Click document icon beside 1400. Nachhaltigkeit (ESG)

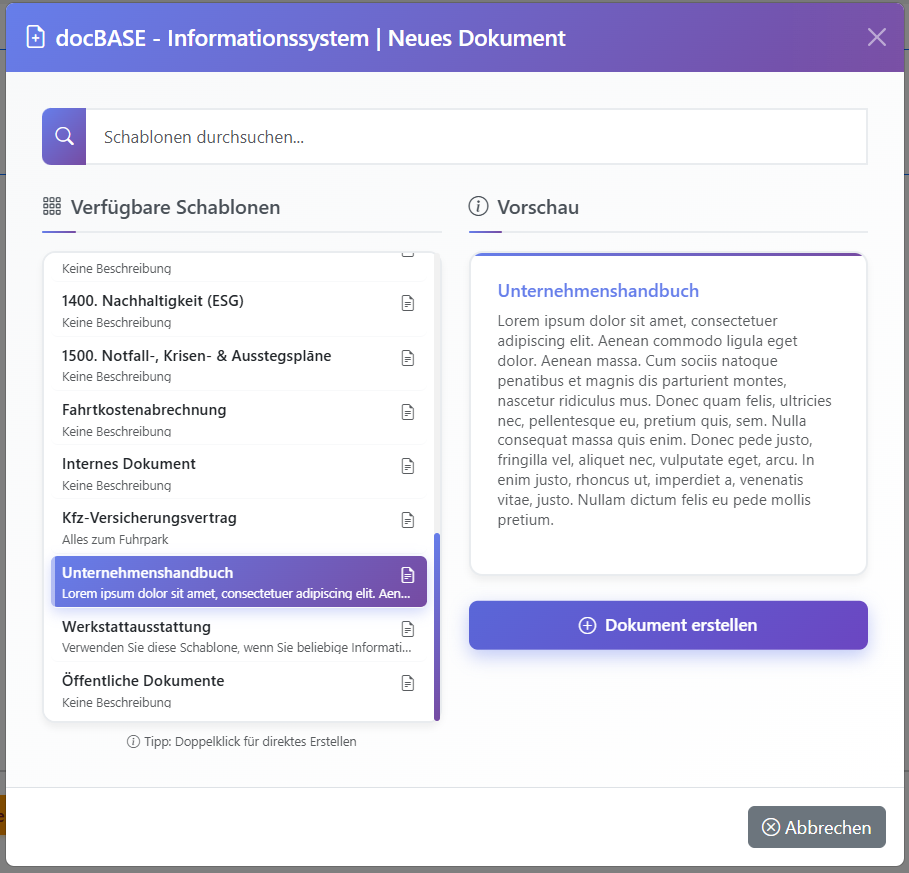click(x=407, y=303)
